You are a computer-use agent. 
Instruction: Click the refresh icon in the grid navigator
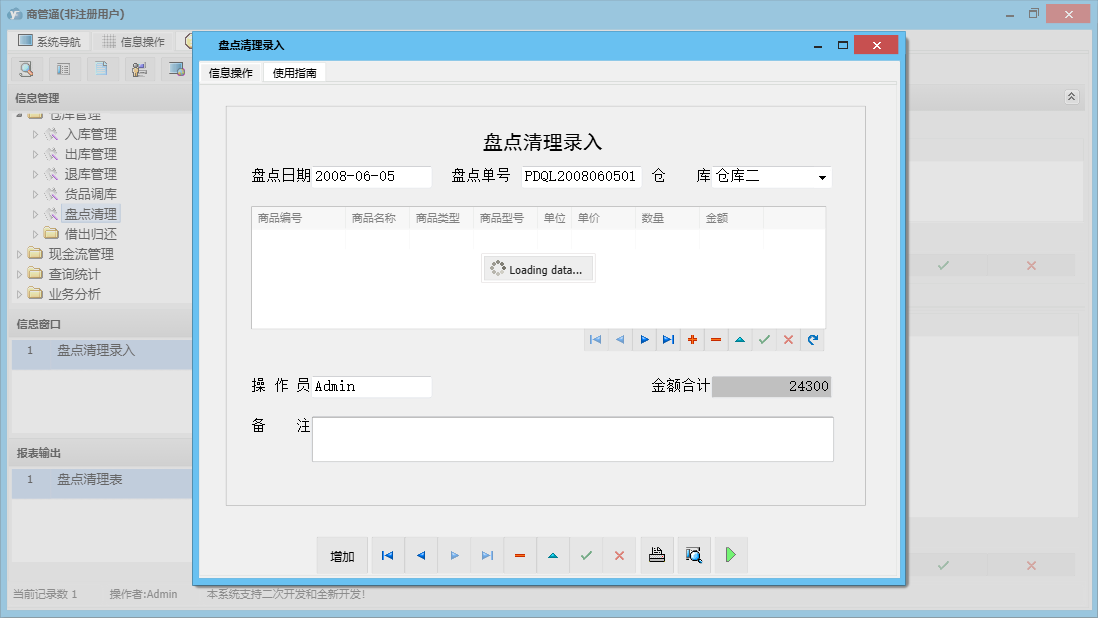812,340
